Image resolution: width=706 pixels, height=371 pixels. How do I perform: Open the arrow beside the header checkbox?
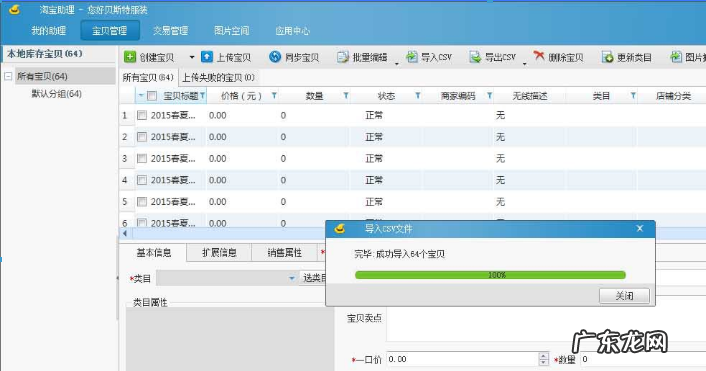pos(141,95)
